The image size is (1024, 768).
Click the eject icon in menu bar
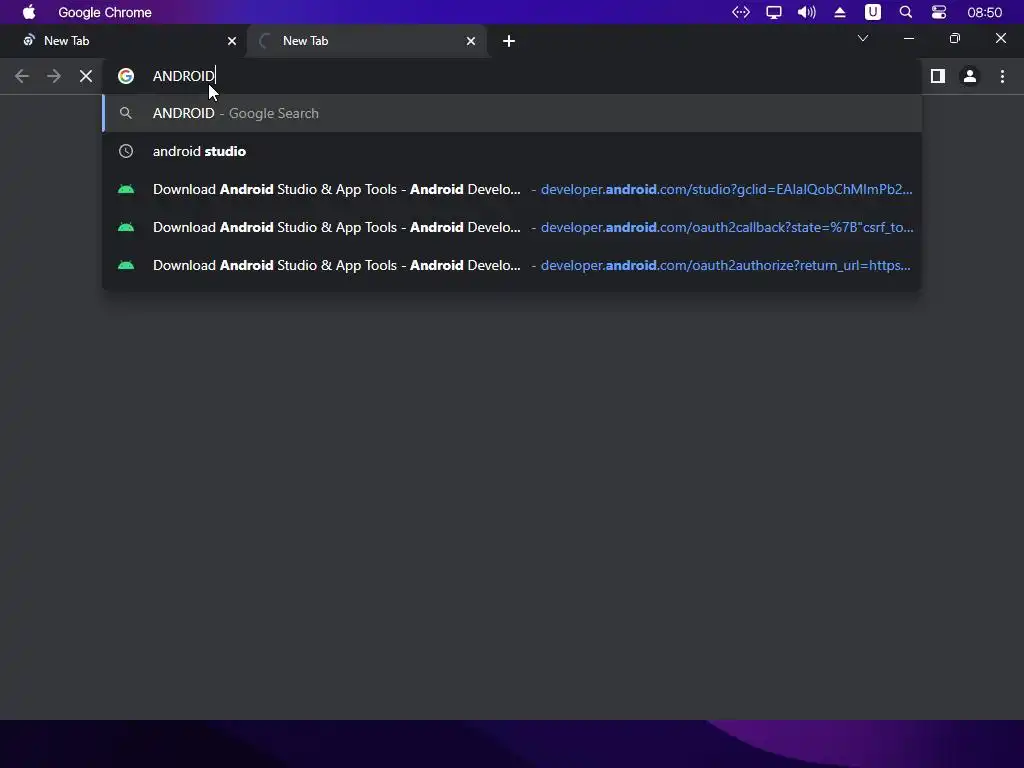tap(840, 12)
